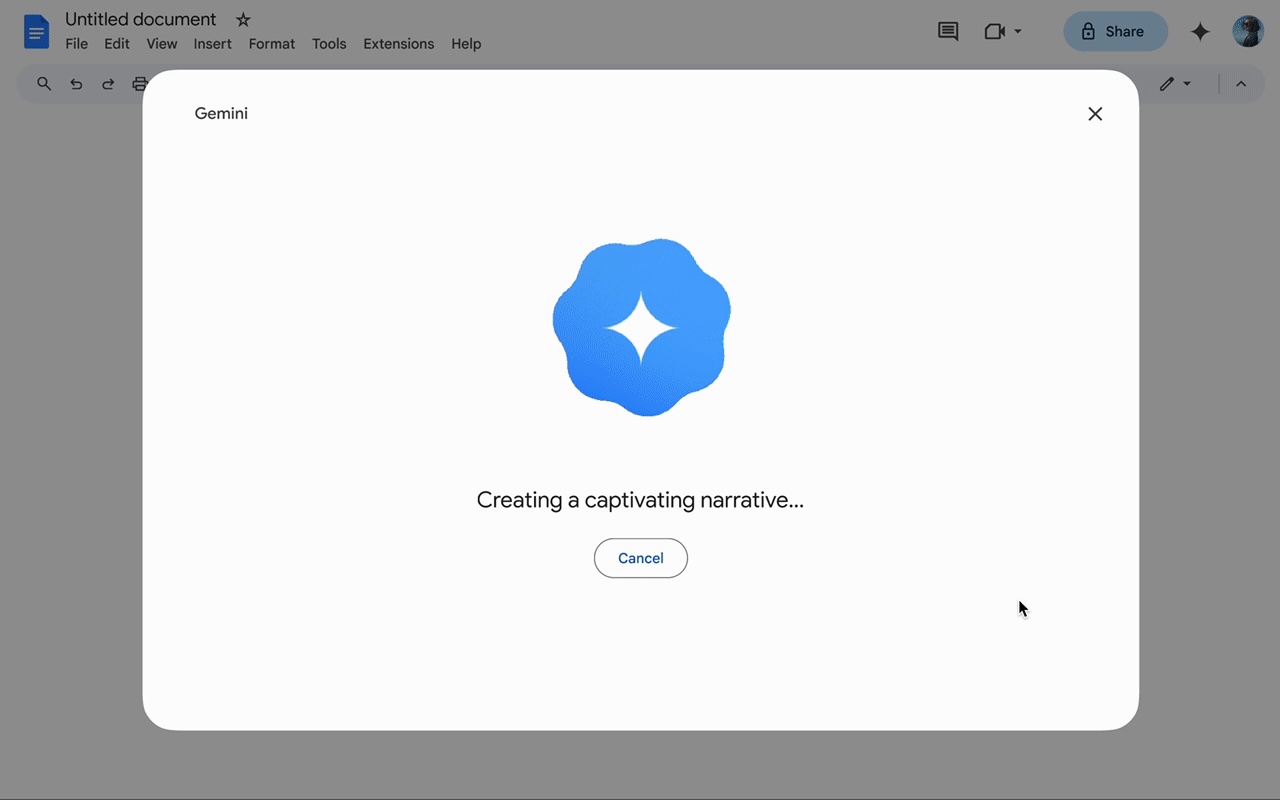Cancel the Gemini narrative generation

(x=640, y=558)
